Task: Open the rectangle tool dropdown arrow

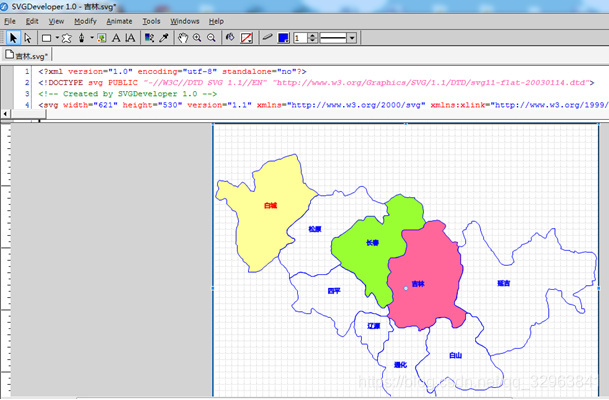Action: 57,38
